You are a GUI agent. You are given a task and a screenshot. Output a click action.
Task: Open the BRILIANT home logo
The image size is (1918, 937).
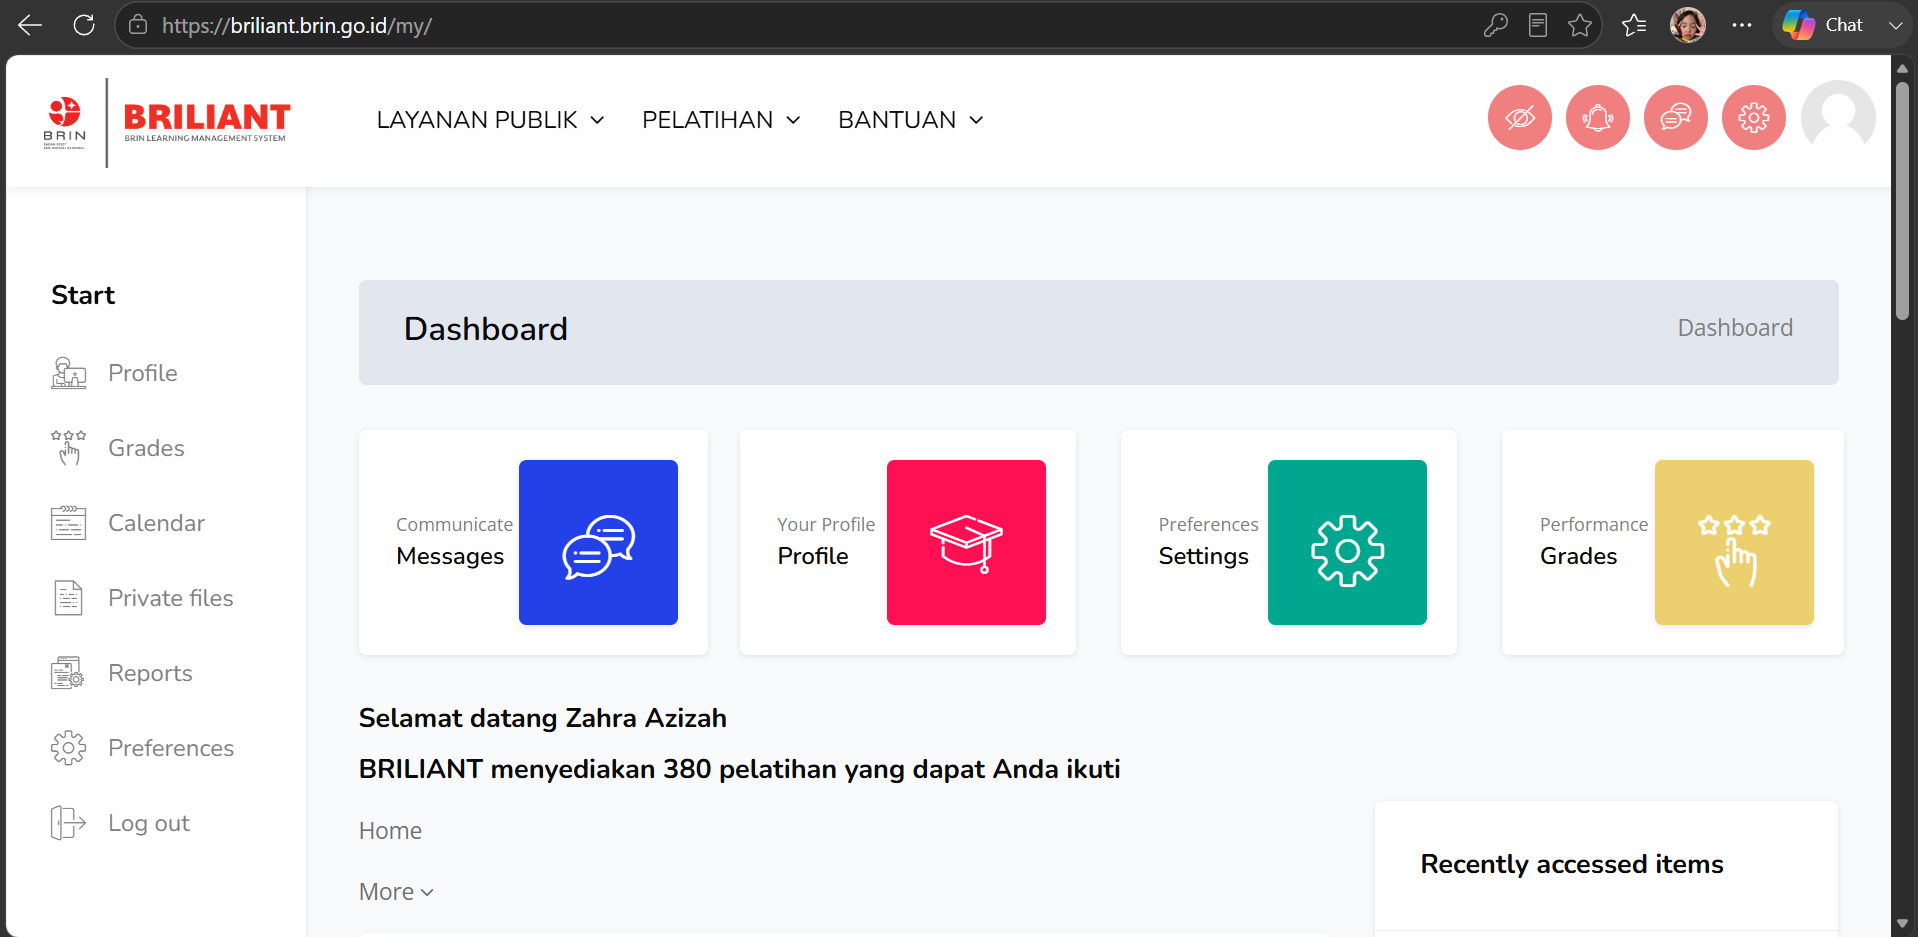pyautogui.click(x=207, y=122)
